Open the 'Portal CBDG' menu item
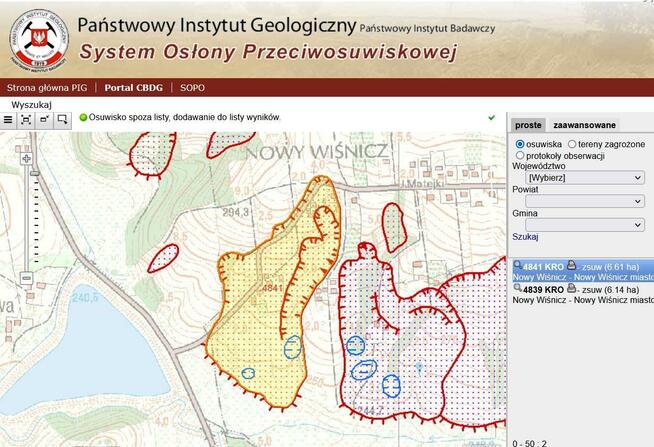The width and height of the screenshot is (654, 447). (x=135, y=87)
